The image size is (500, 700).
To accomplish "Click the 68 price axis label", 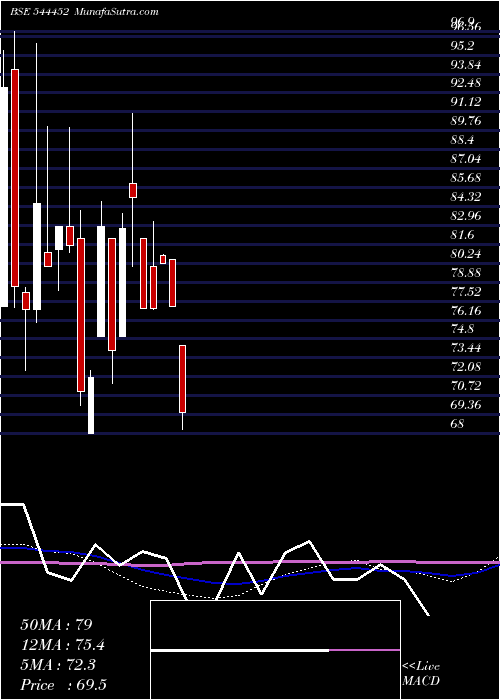I will (458, 424).
